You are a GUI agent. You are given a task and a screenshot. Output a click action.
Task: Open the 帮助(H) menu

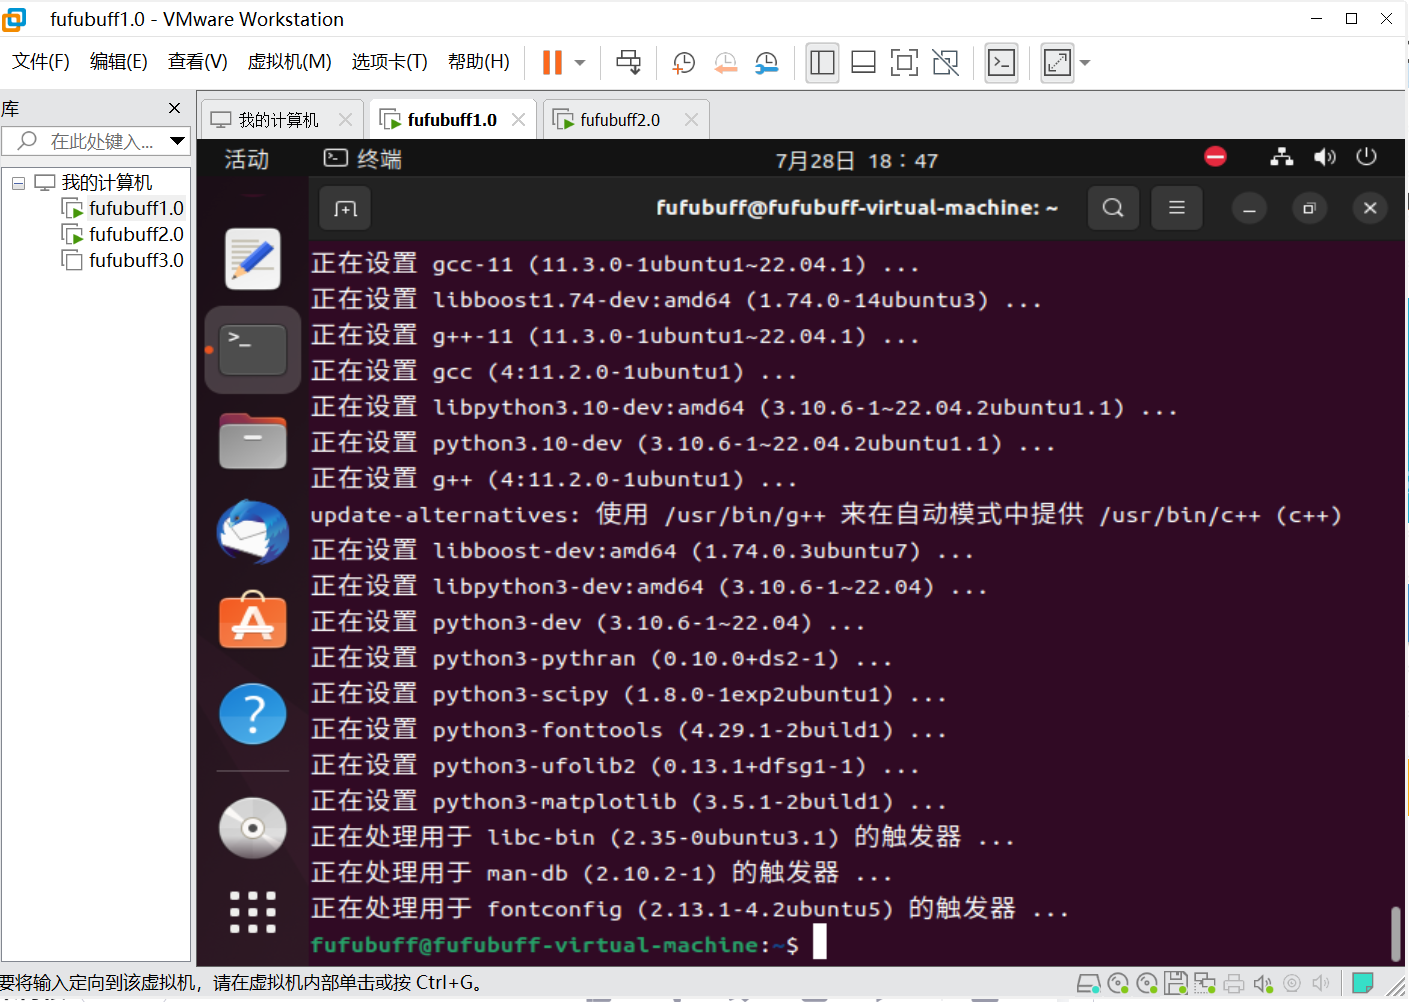[479, 62]
